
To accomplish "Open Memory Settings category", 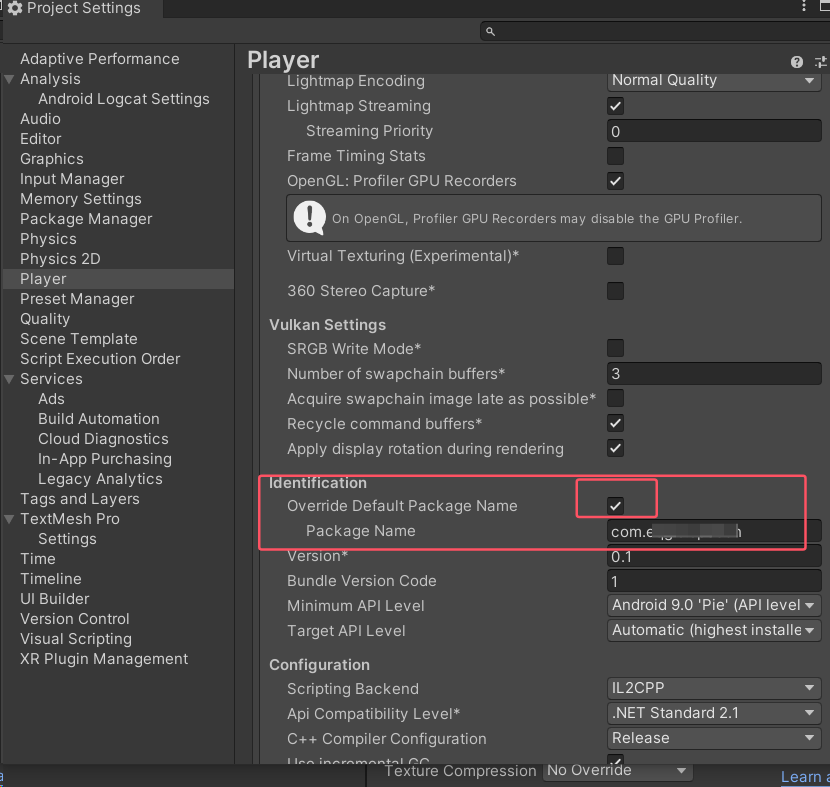I will pyautogui.click(x=80, y=199).
